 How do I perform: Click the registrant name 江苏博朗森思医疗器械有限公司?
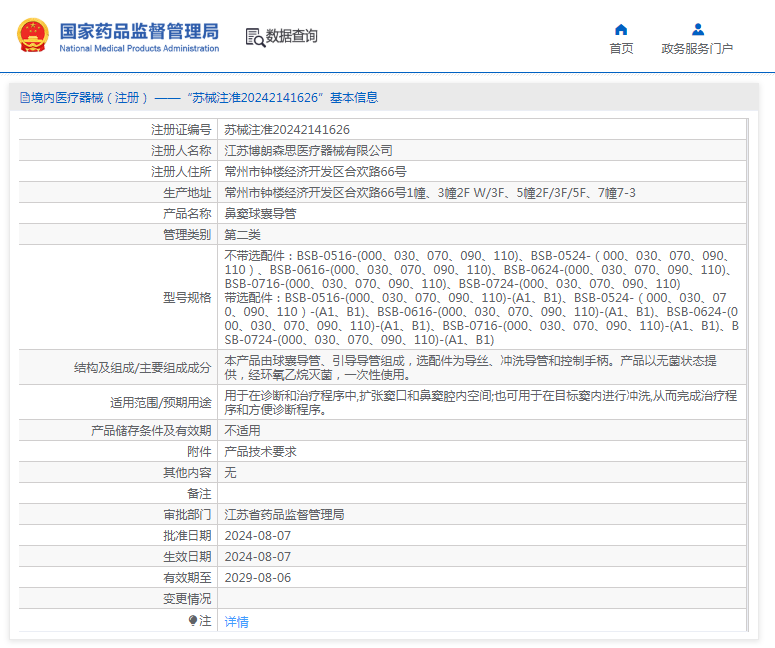(308, 150)
